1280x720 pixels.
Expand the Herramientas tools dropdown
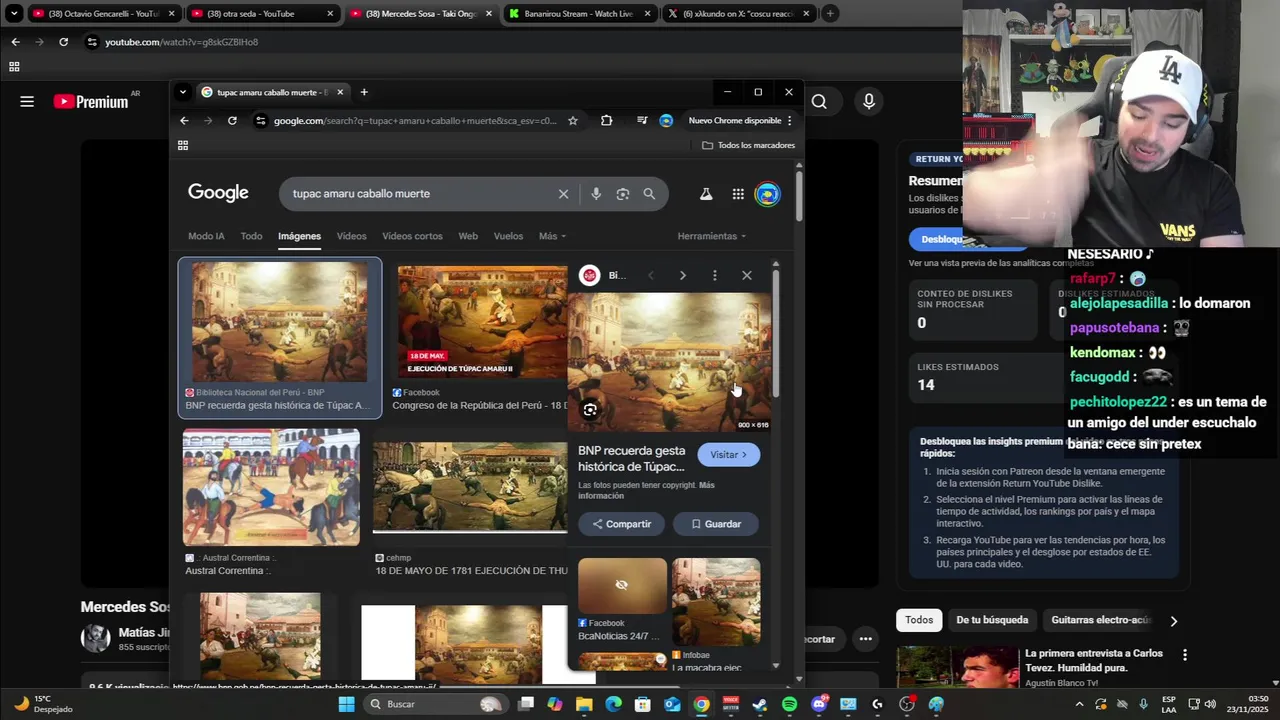[712, 236]
